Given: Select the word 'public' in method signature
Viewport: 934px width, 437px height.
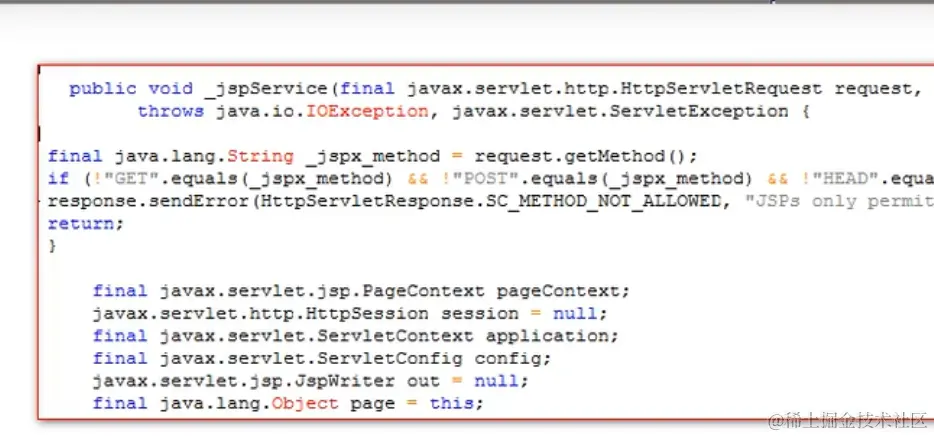Looking at the screenshot, I should [102, 89].
